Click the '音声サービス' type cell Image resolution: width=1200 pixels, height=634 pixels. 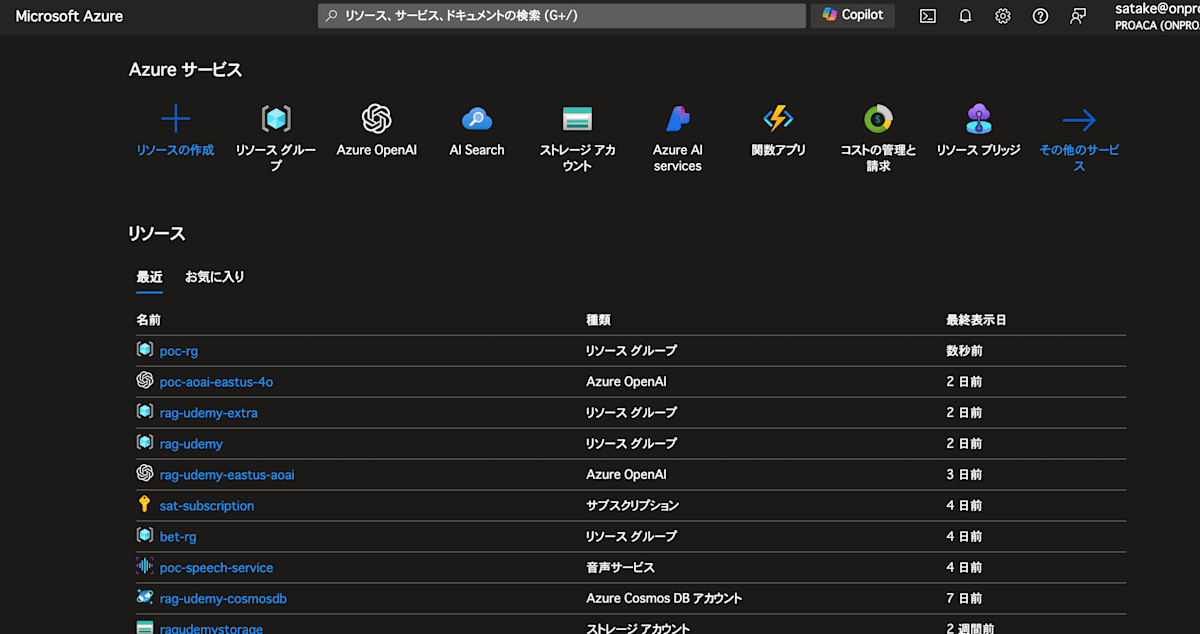point(620,568)
